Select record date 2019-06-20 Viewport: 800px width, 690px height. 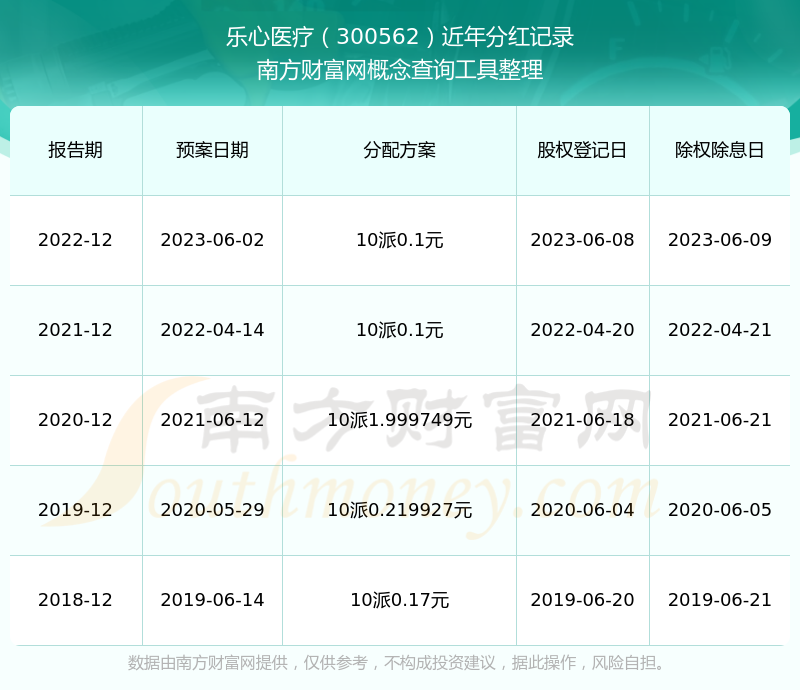pyautogui.click(x=582, y=600)
